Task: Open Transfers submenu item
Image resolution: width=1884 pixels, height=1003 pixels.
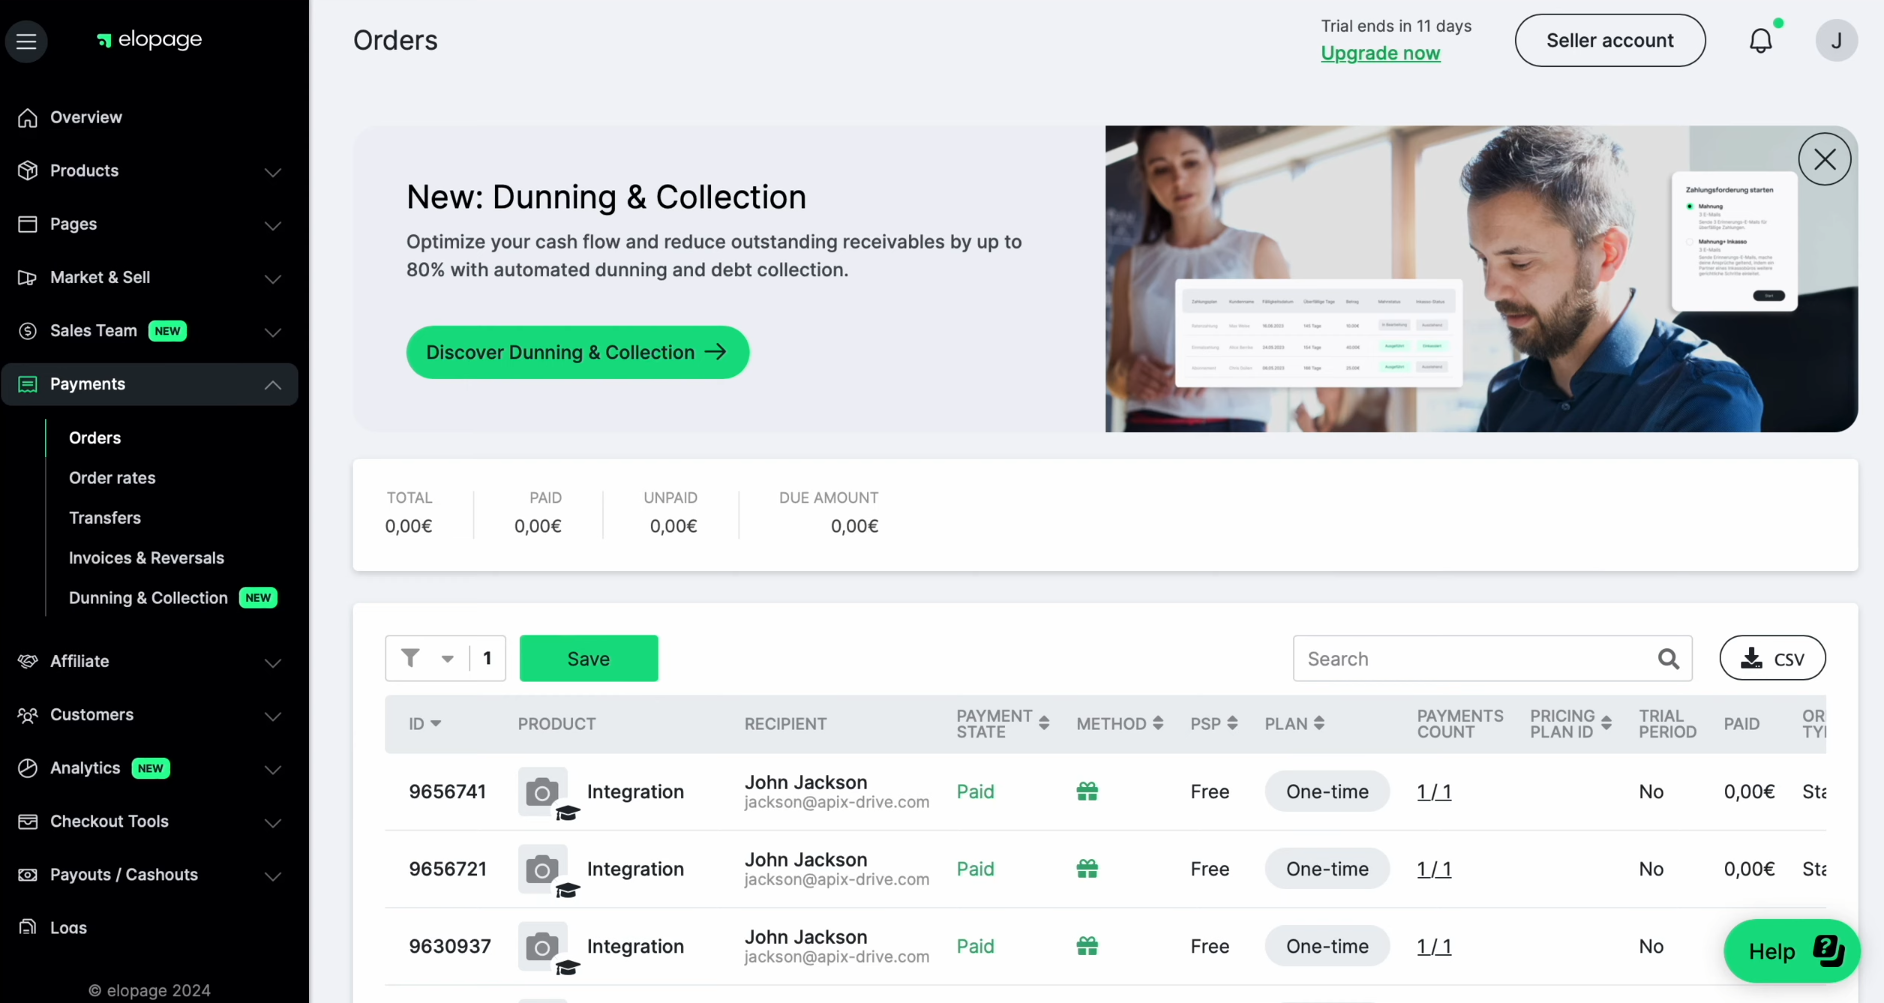Action: click(x=105, y=518)
